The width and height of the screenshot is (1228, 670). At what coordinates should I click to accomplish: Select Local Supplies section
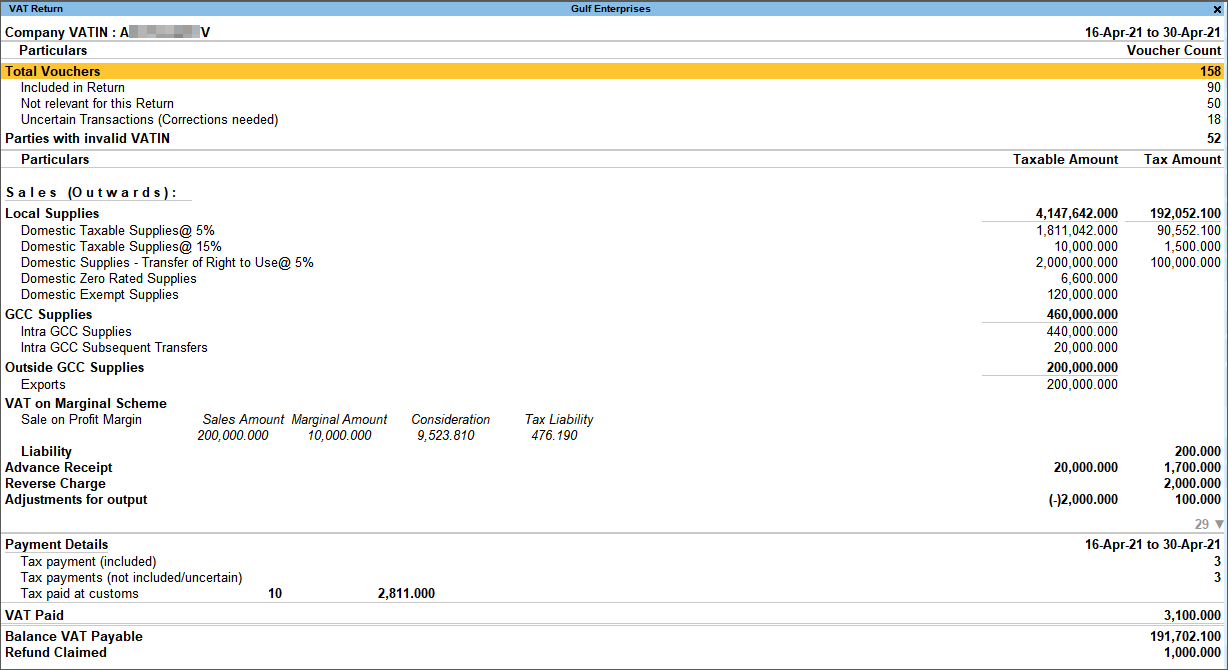(52, 214)
